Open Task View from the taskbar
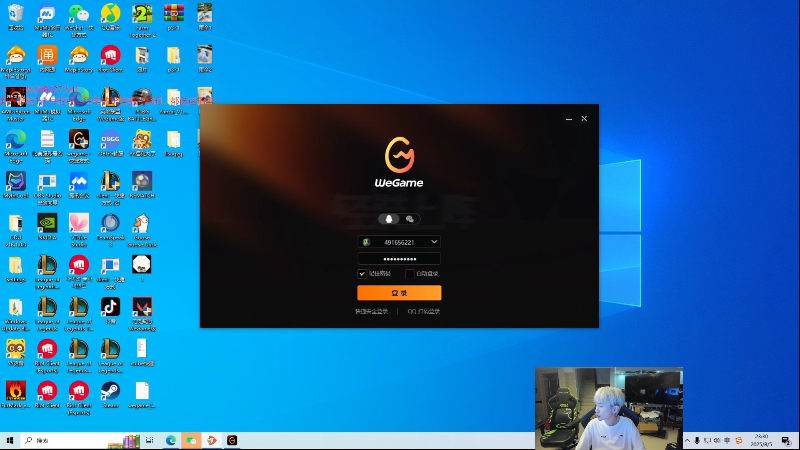The width and height of the screenshot is (800, 450). (x=150, y=440)
